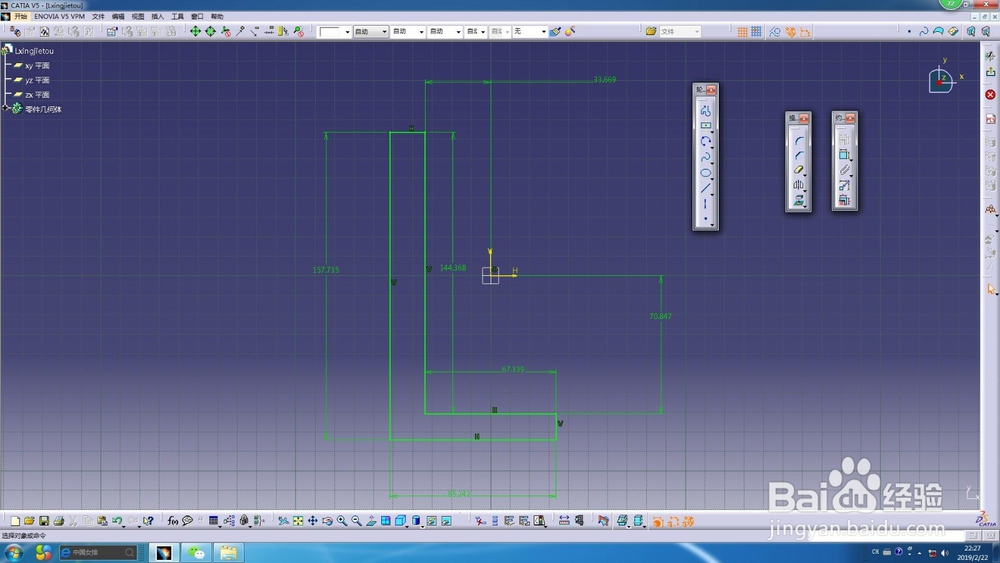Click the Exit Workbench icon at top right
Viewport: 1000px width, 563px height.
click(990, 72)
